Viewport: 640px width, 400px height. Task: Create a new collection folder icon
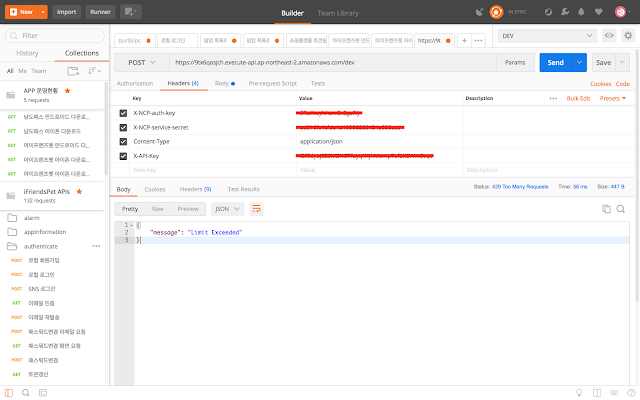pos(73,71)
